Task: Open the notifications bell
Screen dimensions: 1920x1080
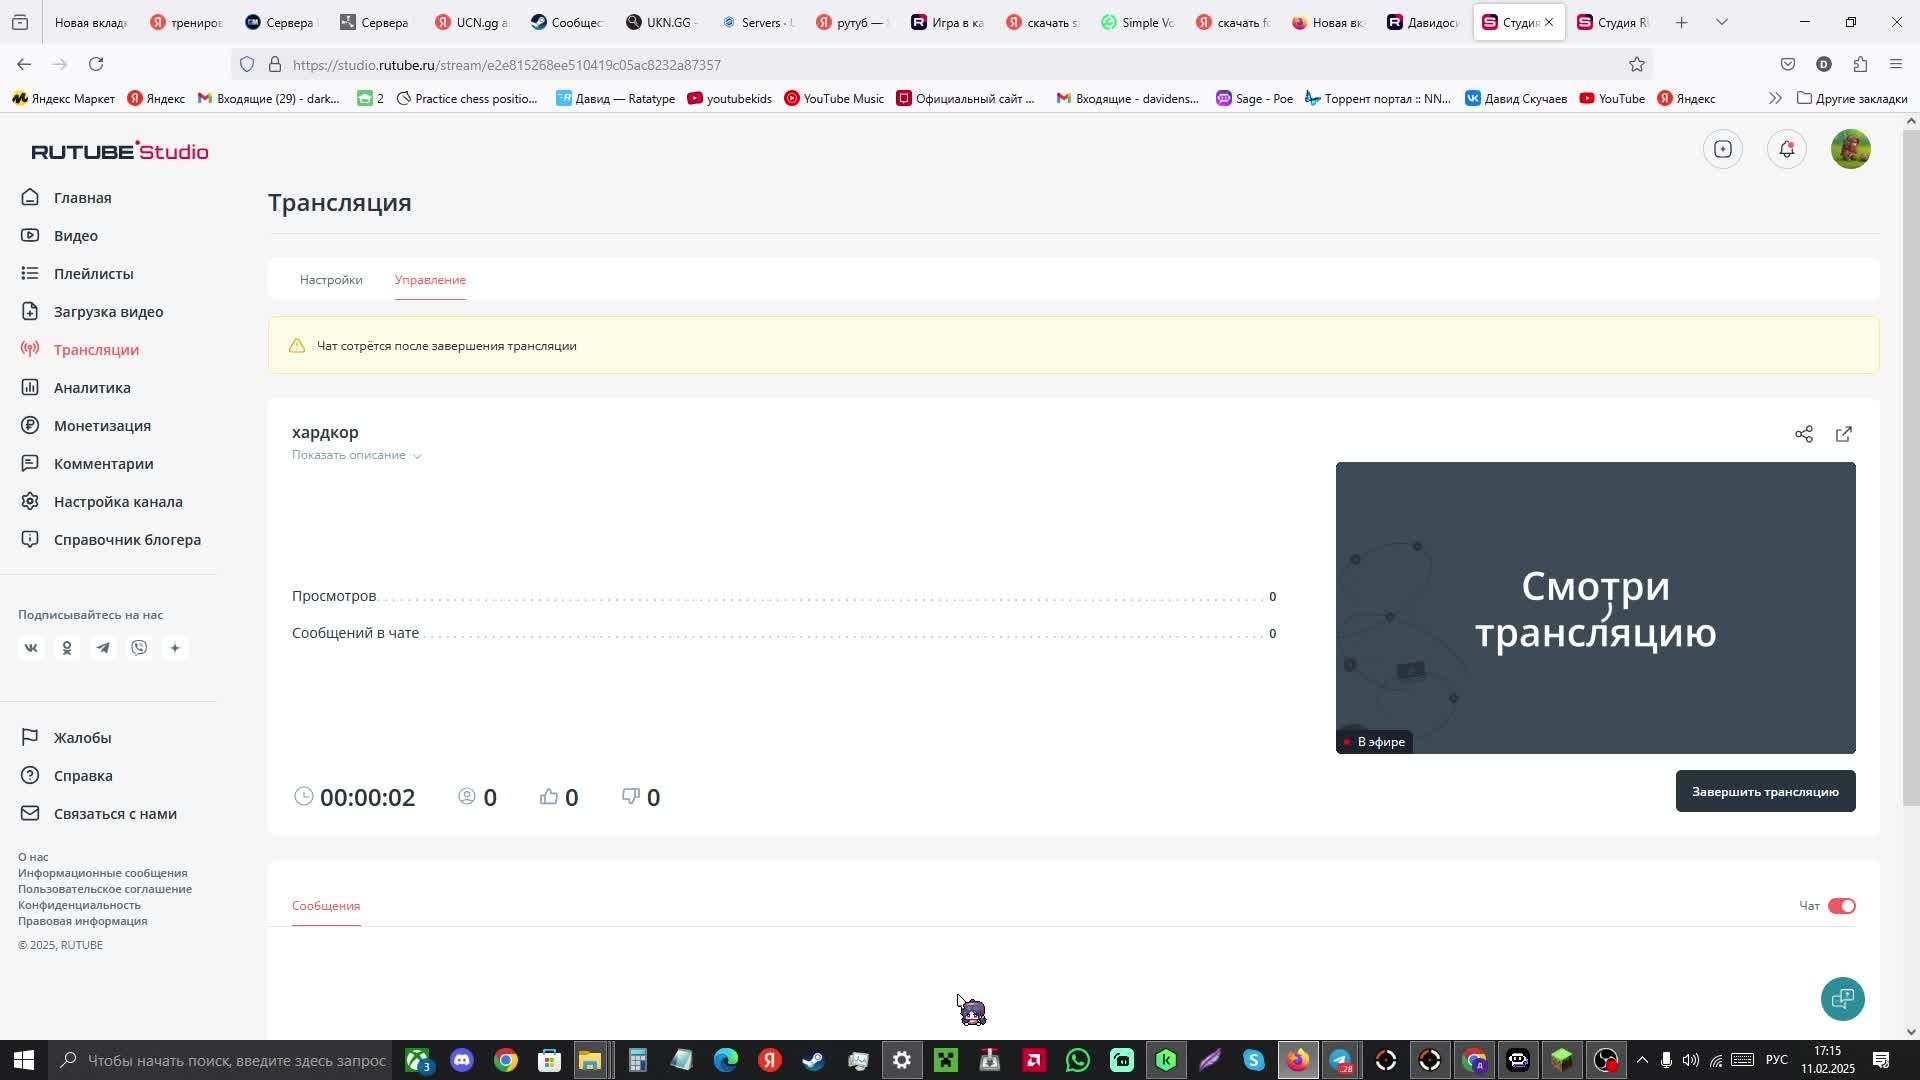Action: 1786,149
